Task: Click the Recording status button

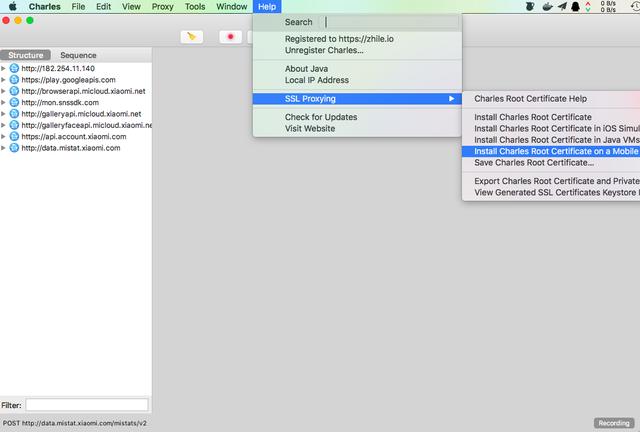Action: [614, 423]
